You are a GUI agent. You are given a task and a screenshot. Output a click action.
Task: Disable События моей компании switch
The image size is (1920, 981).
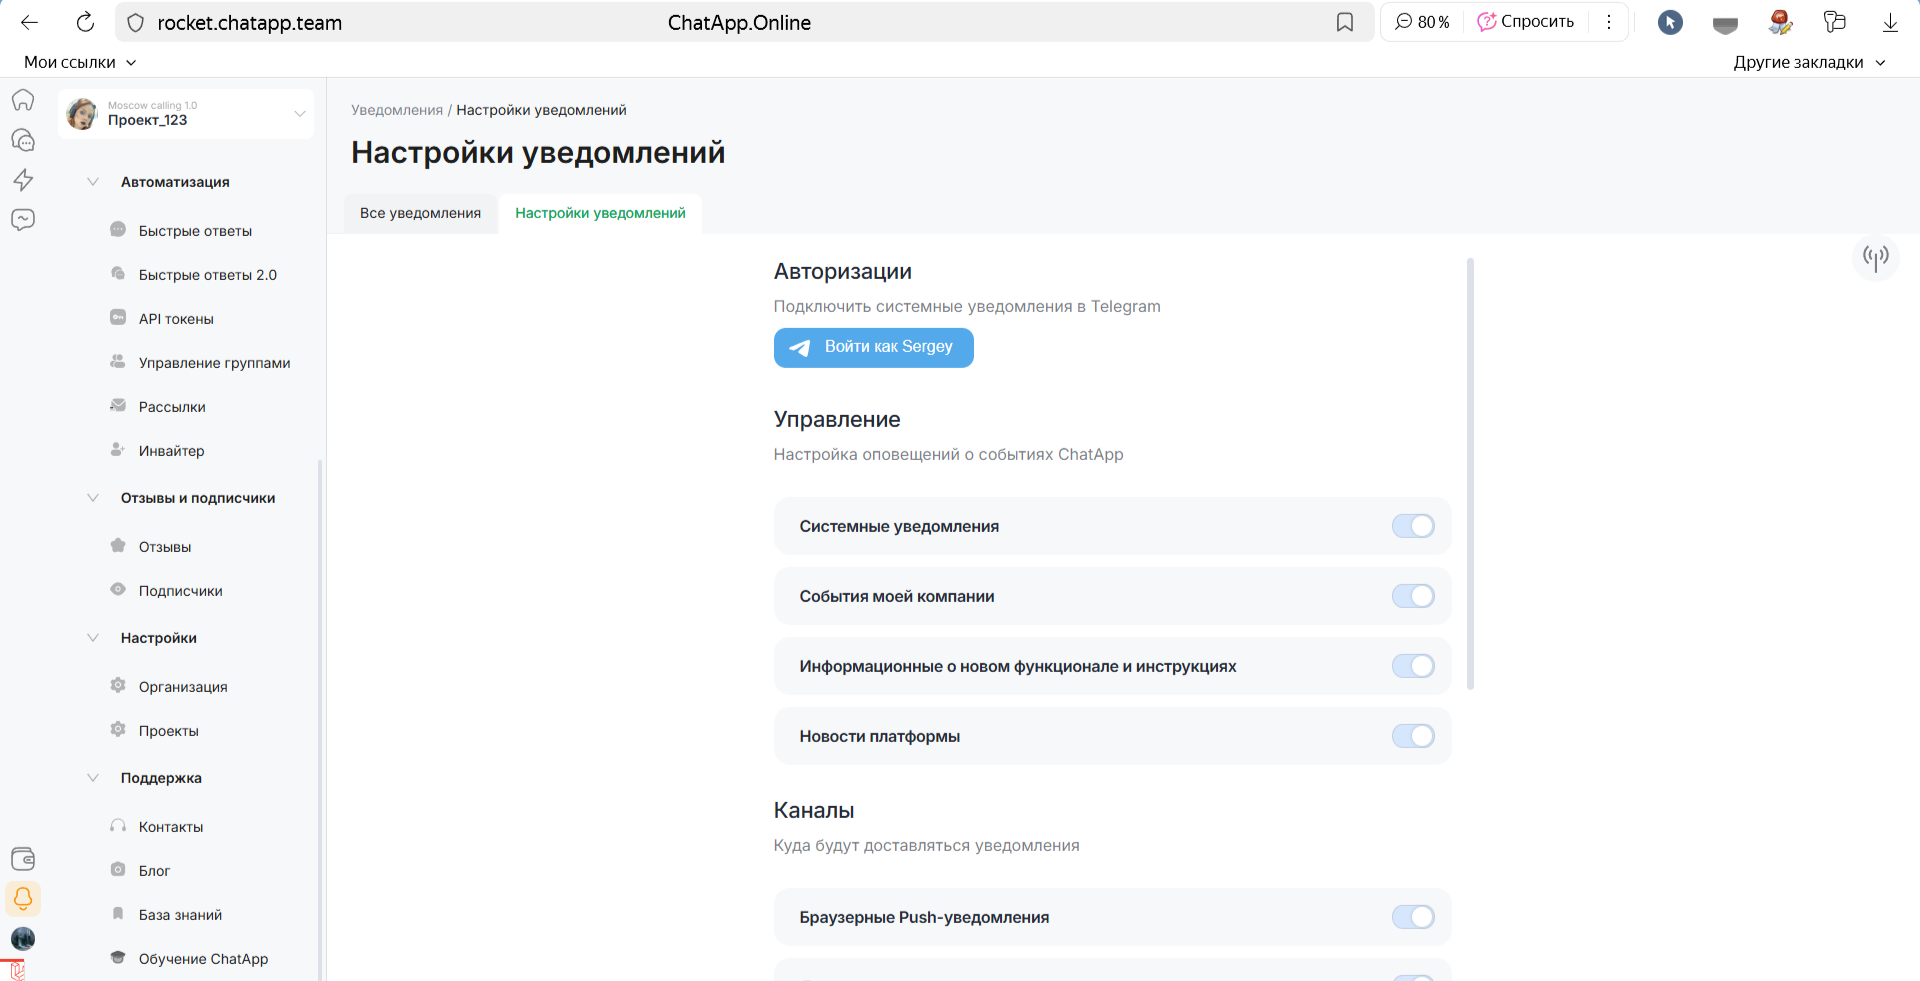1413,596
